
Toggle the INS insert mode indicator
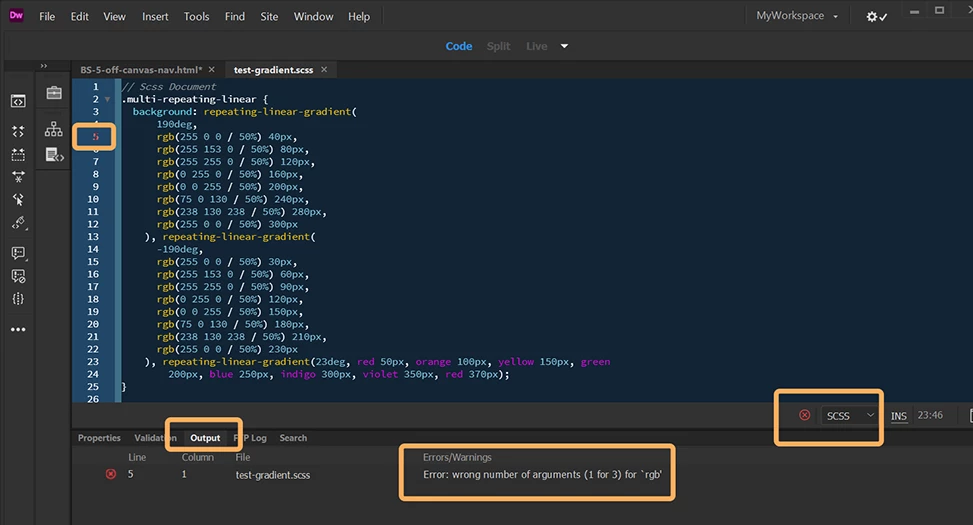click(899, 416)
